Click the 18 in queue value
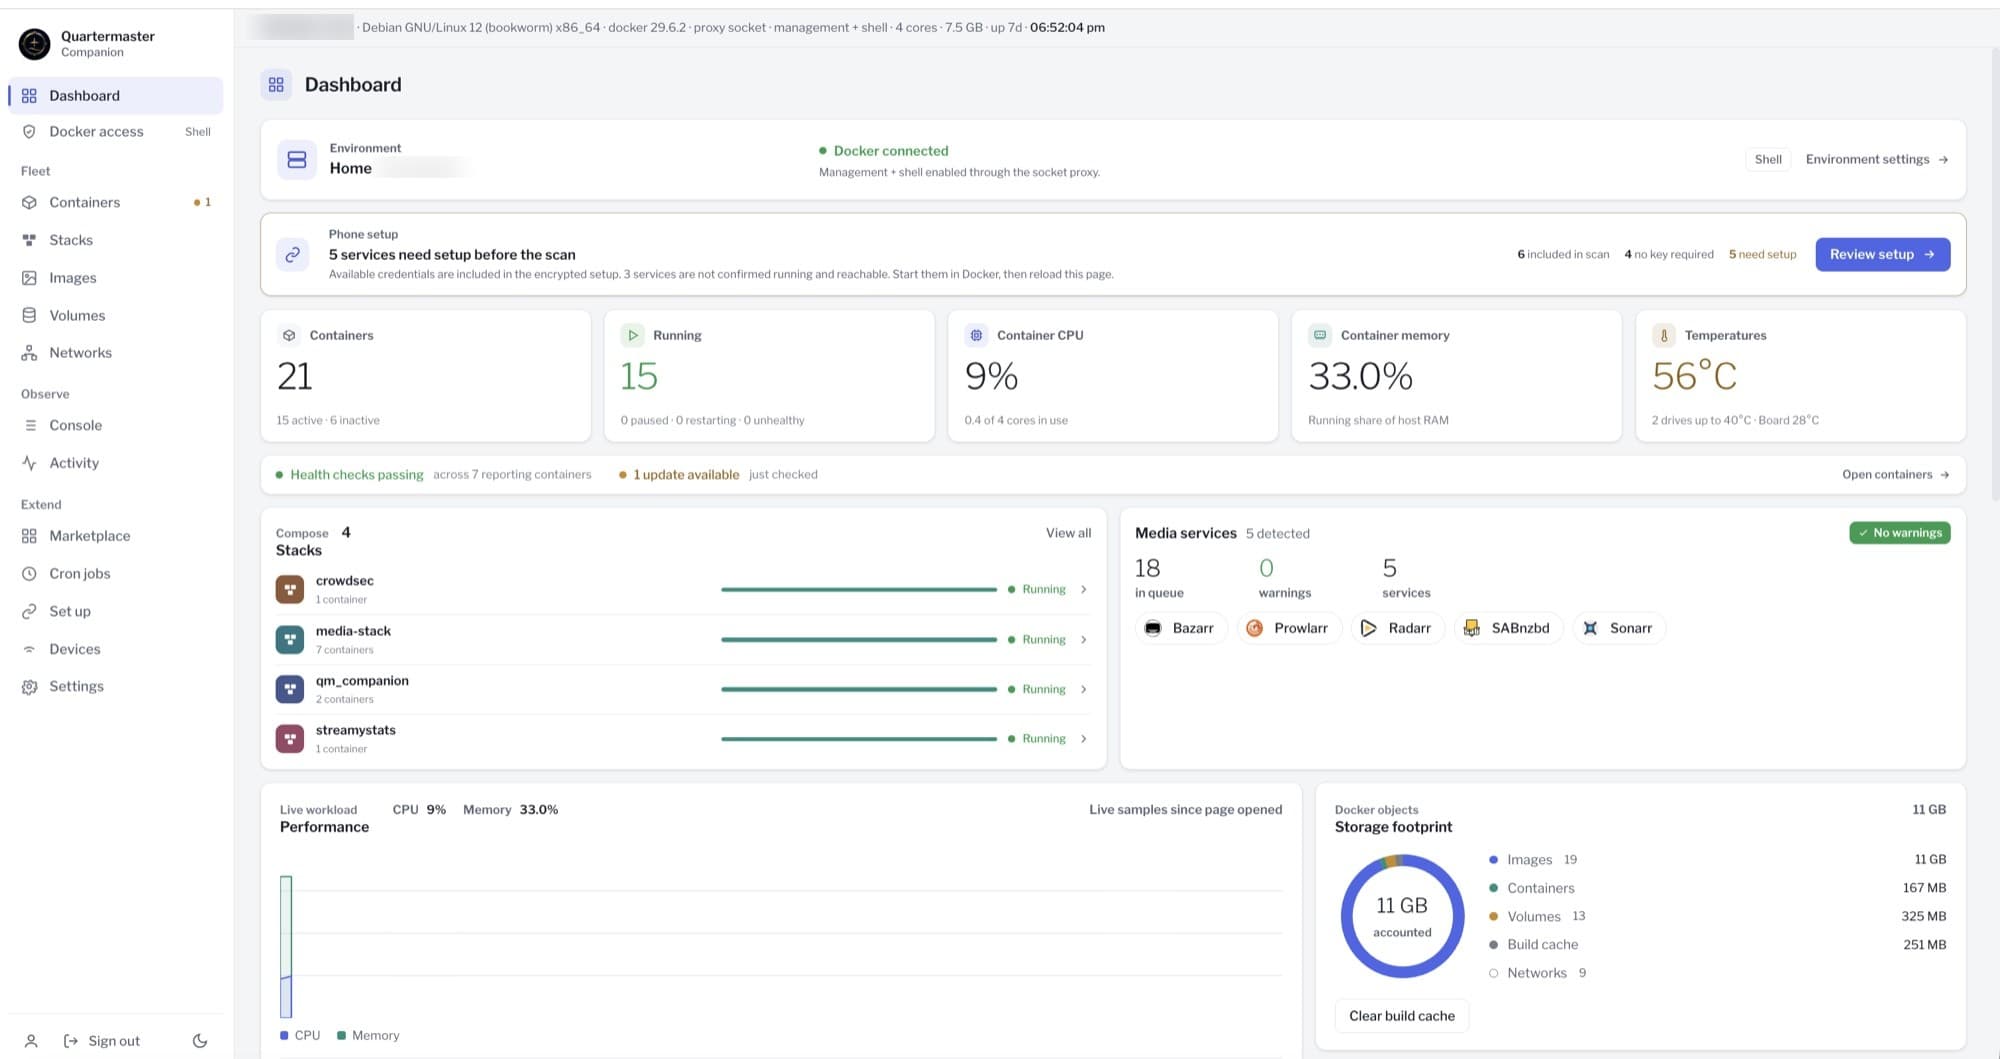 point(1147,568)
